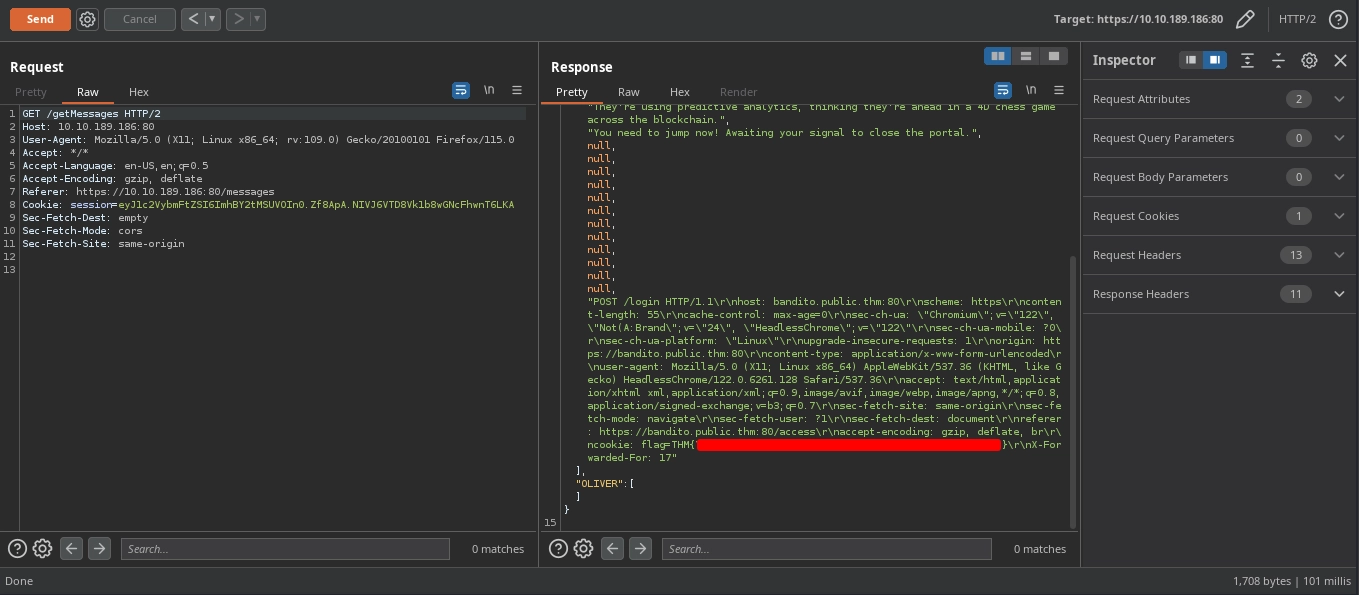The width and height of the screenshot is (1359, 595).
Task: Show non-printable characters in Response panel
Action: coord(1031,90)
